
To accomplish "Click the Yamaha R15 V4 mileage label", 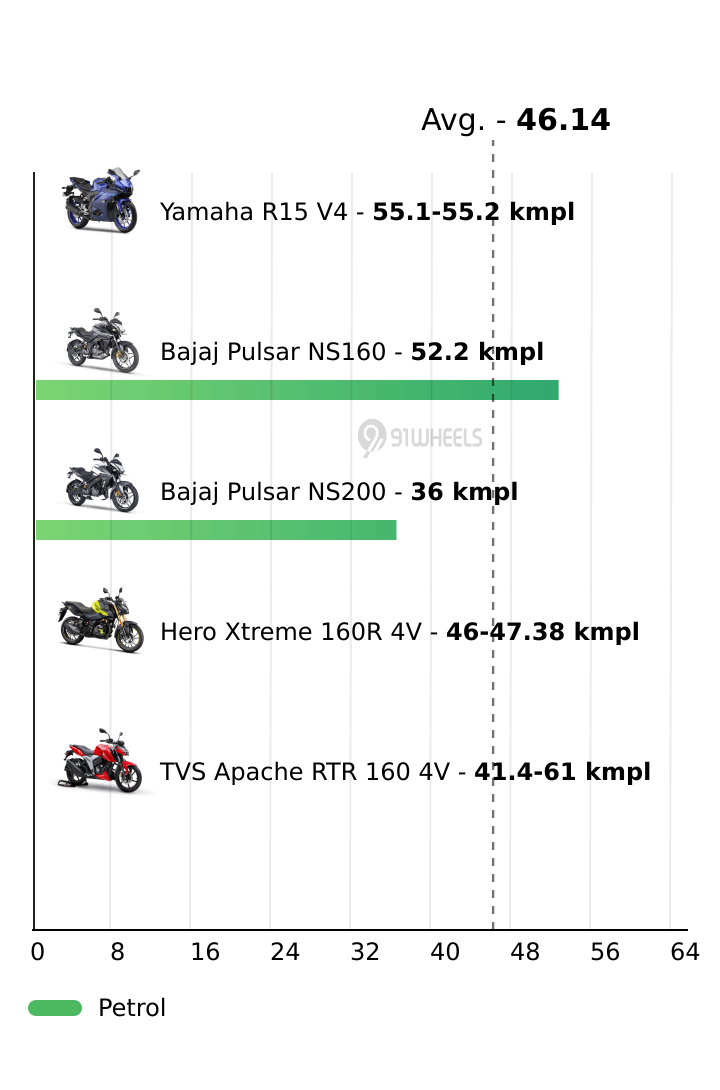I will tap(367, 212).
